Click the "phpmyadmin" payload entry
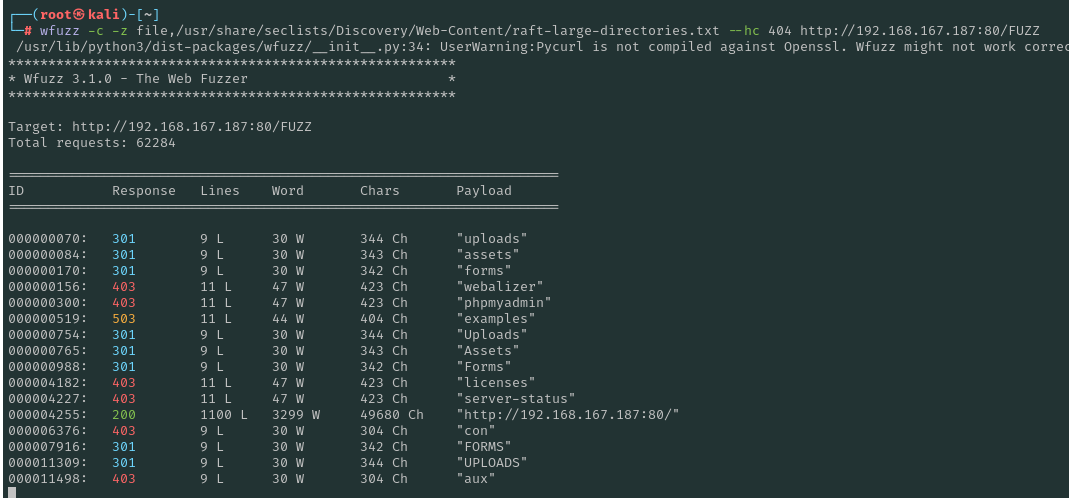This screenshot has width=1069, height=498. pyautogui.click(x=504, y=302)
